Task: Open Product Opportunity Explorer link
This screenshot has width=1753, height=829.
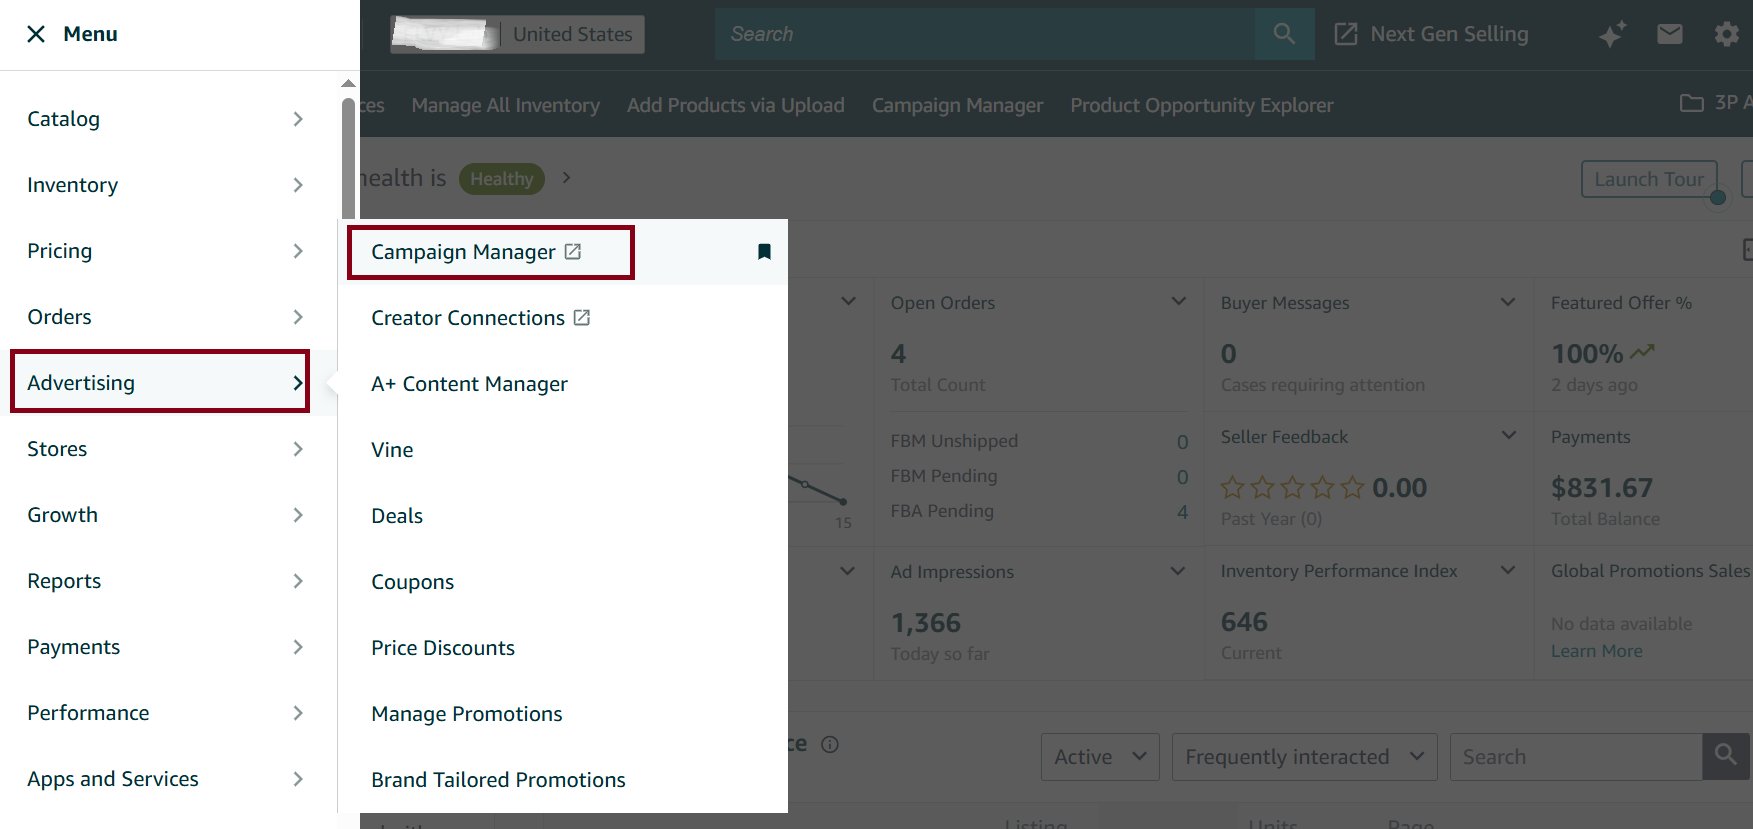Action: pos(1202,105)
